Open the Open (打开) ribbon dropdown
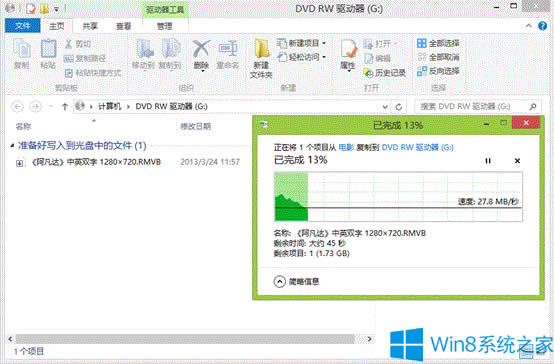Viewport: 554px width, 364px height. pos(381,44)
